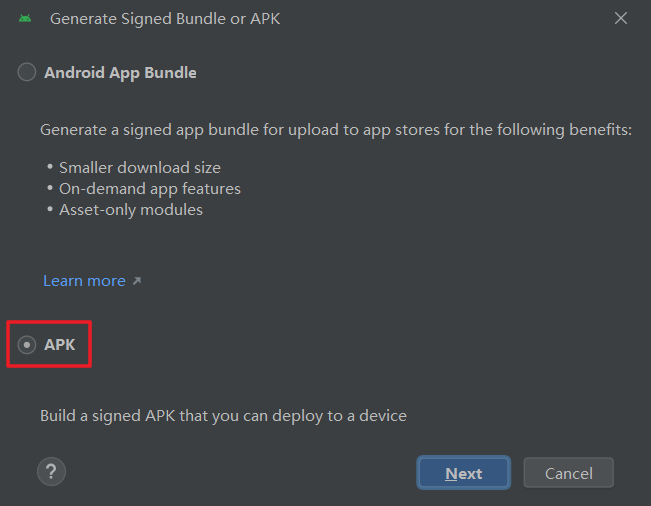
Task: Click the "APK" option label text
Action: [x=60, y=345]
